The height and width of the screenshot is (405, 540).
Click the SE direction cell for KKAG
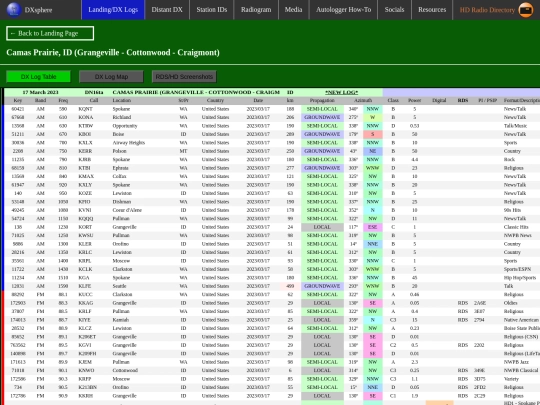(373, 303)
